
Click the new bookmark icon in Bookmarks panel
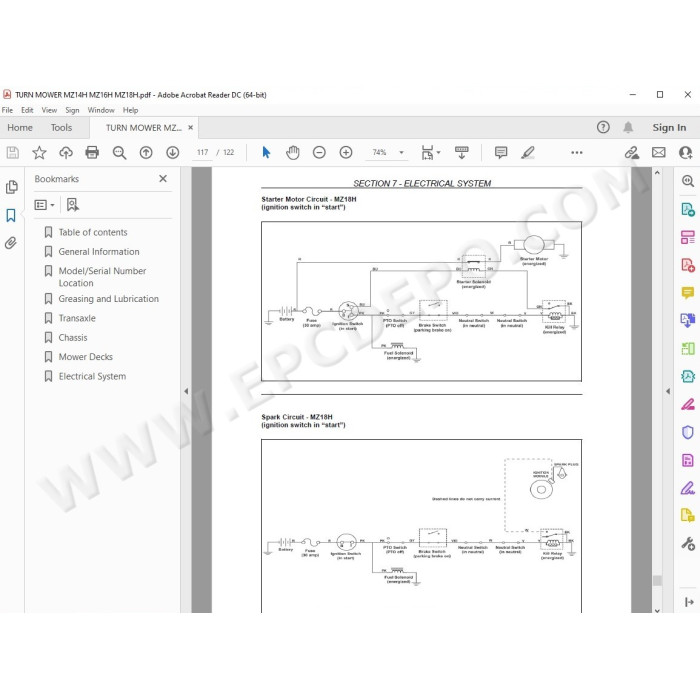coord(72,205)
